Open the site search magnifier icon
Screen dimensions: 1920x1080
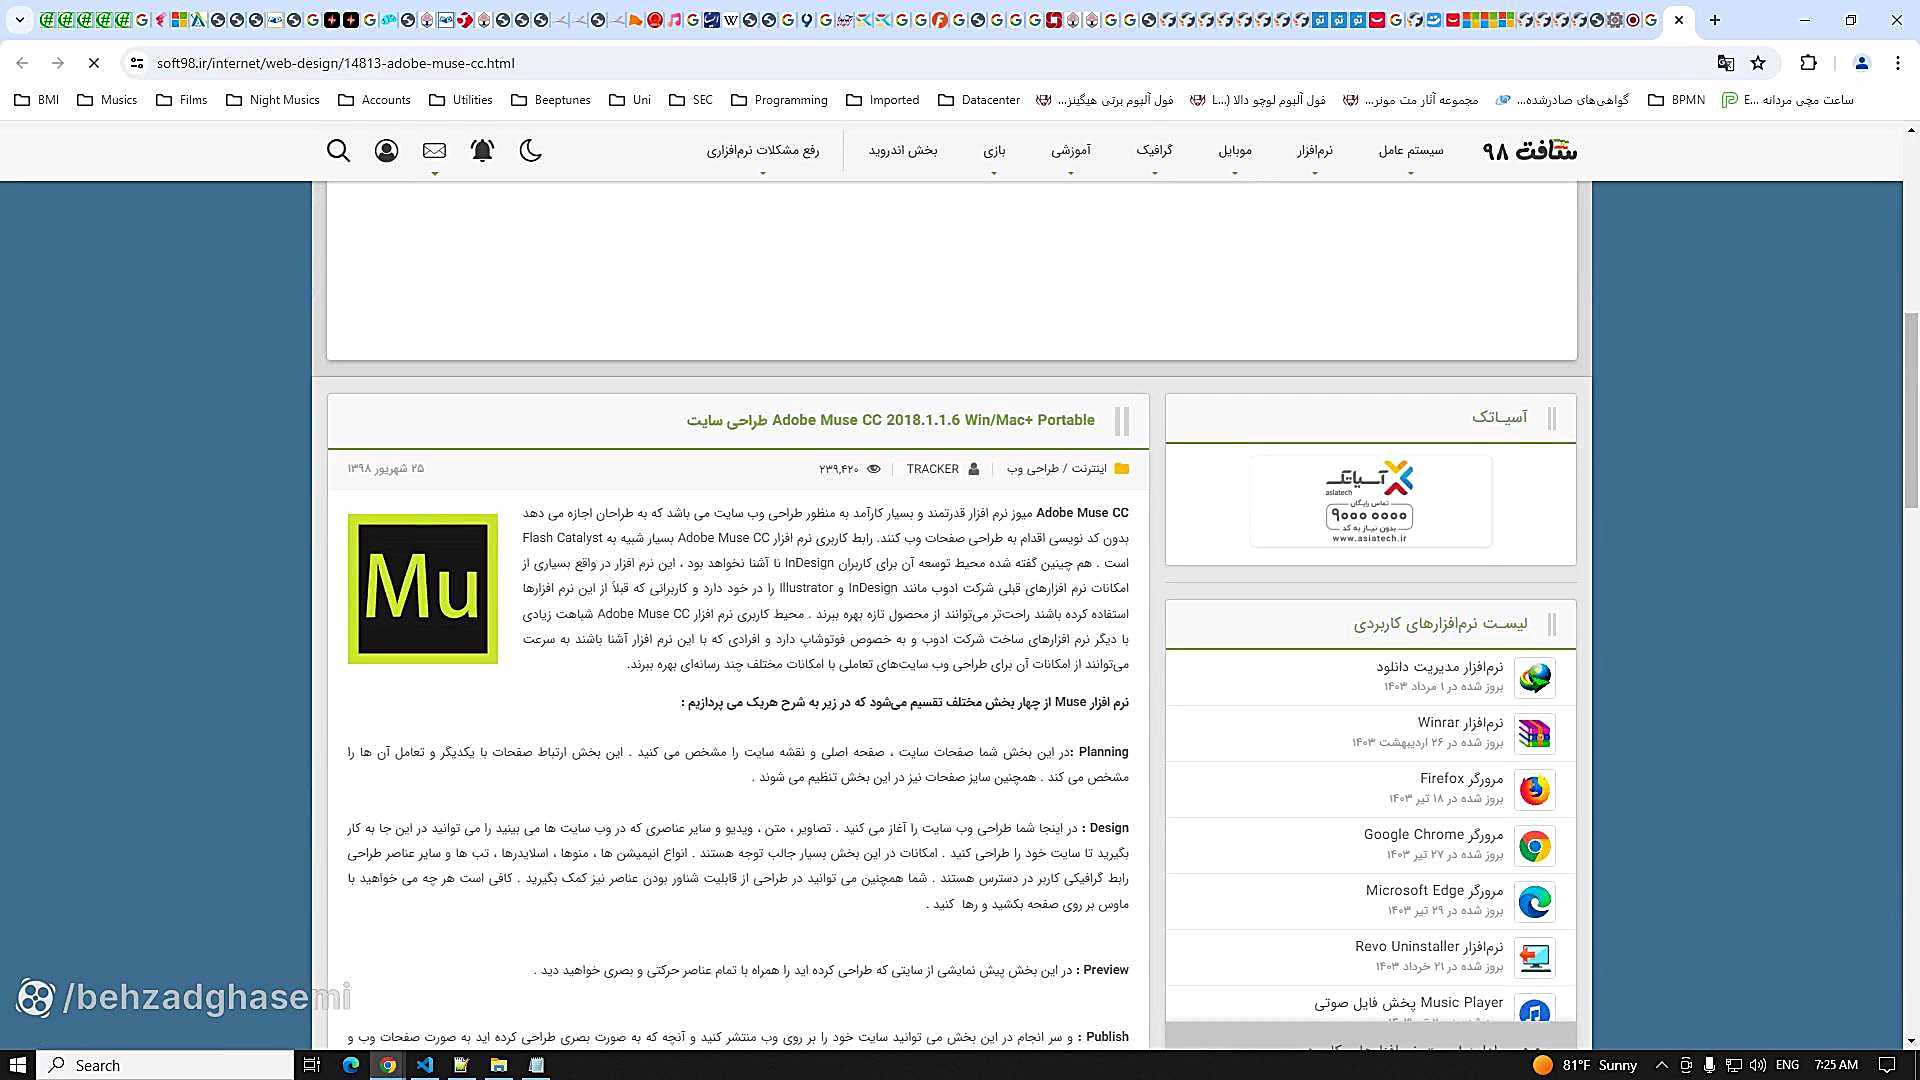click(x=339, y=151)
